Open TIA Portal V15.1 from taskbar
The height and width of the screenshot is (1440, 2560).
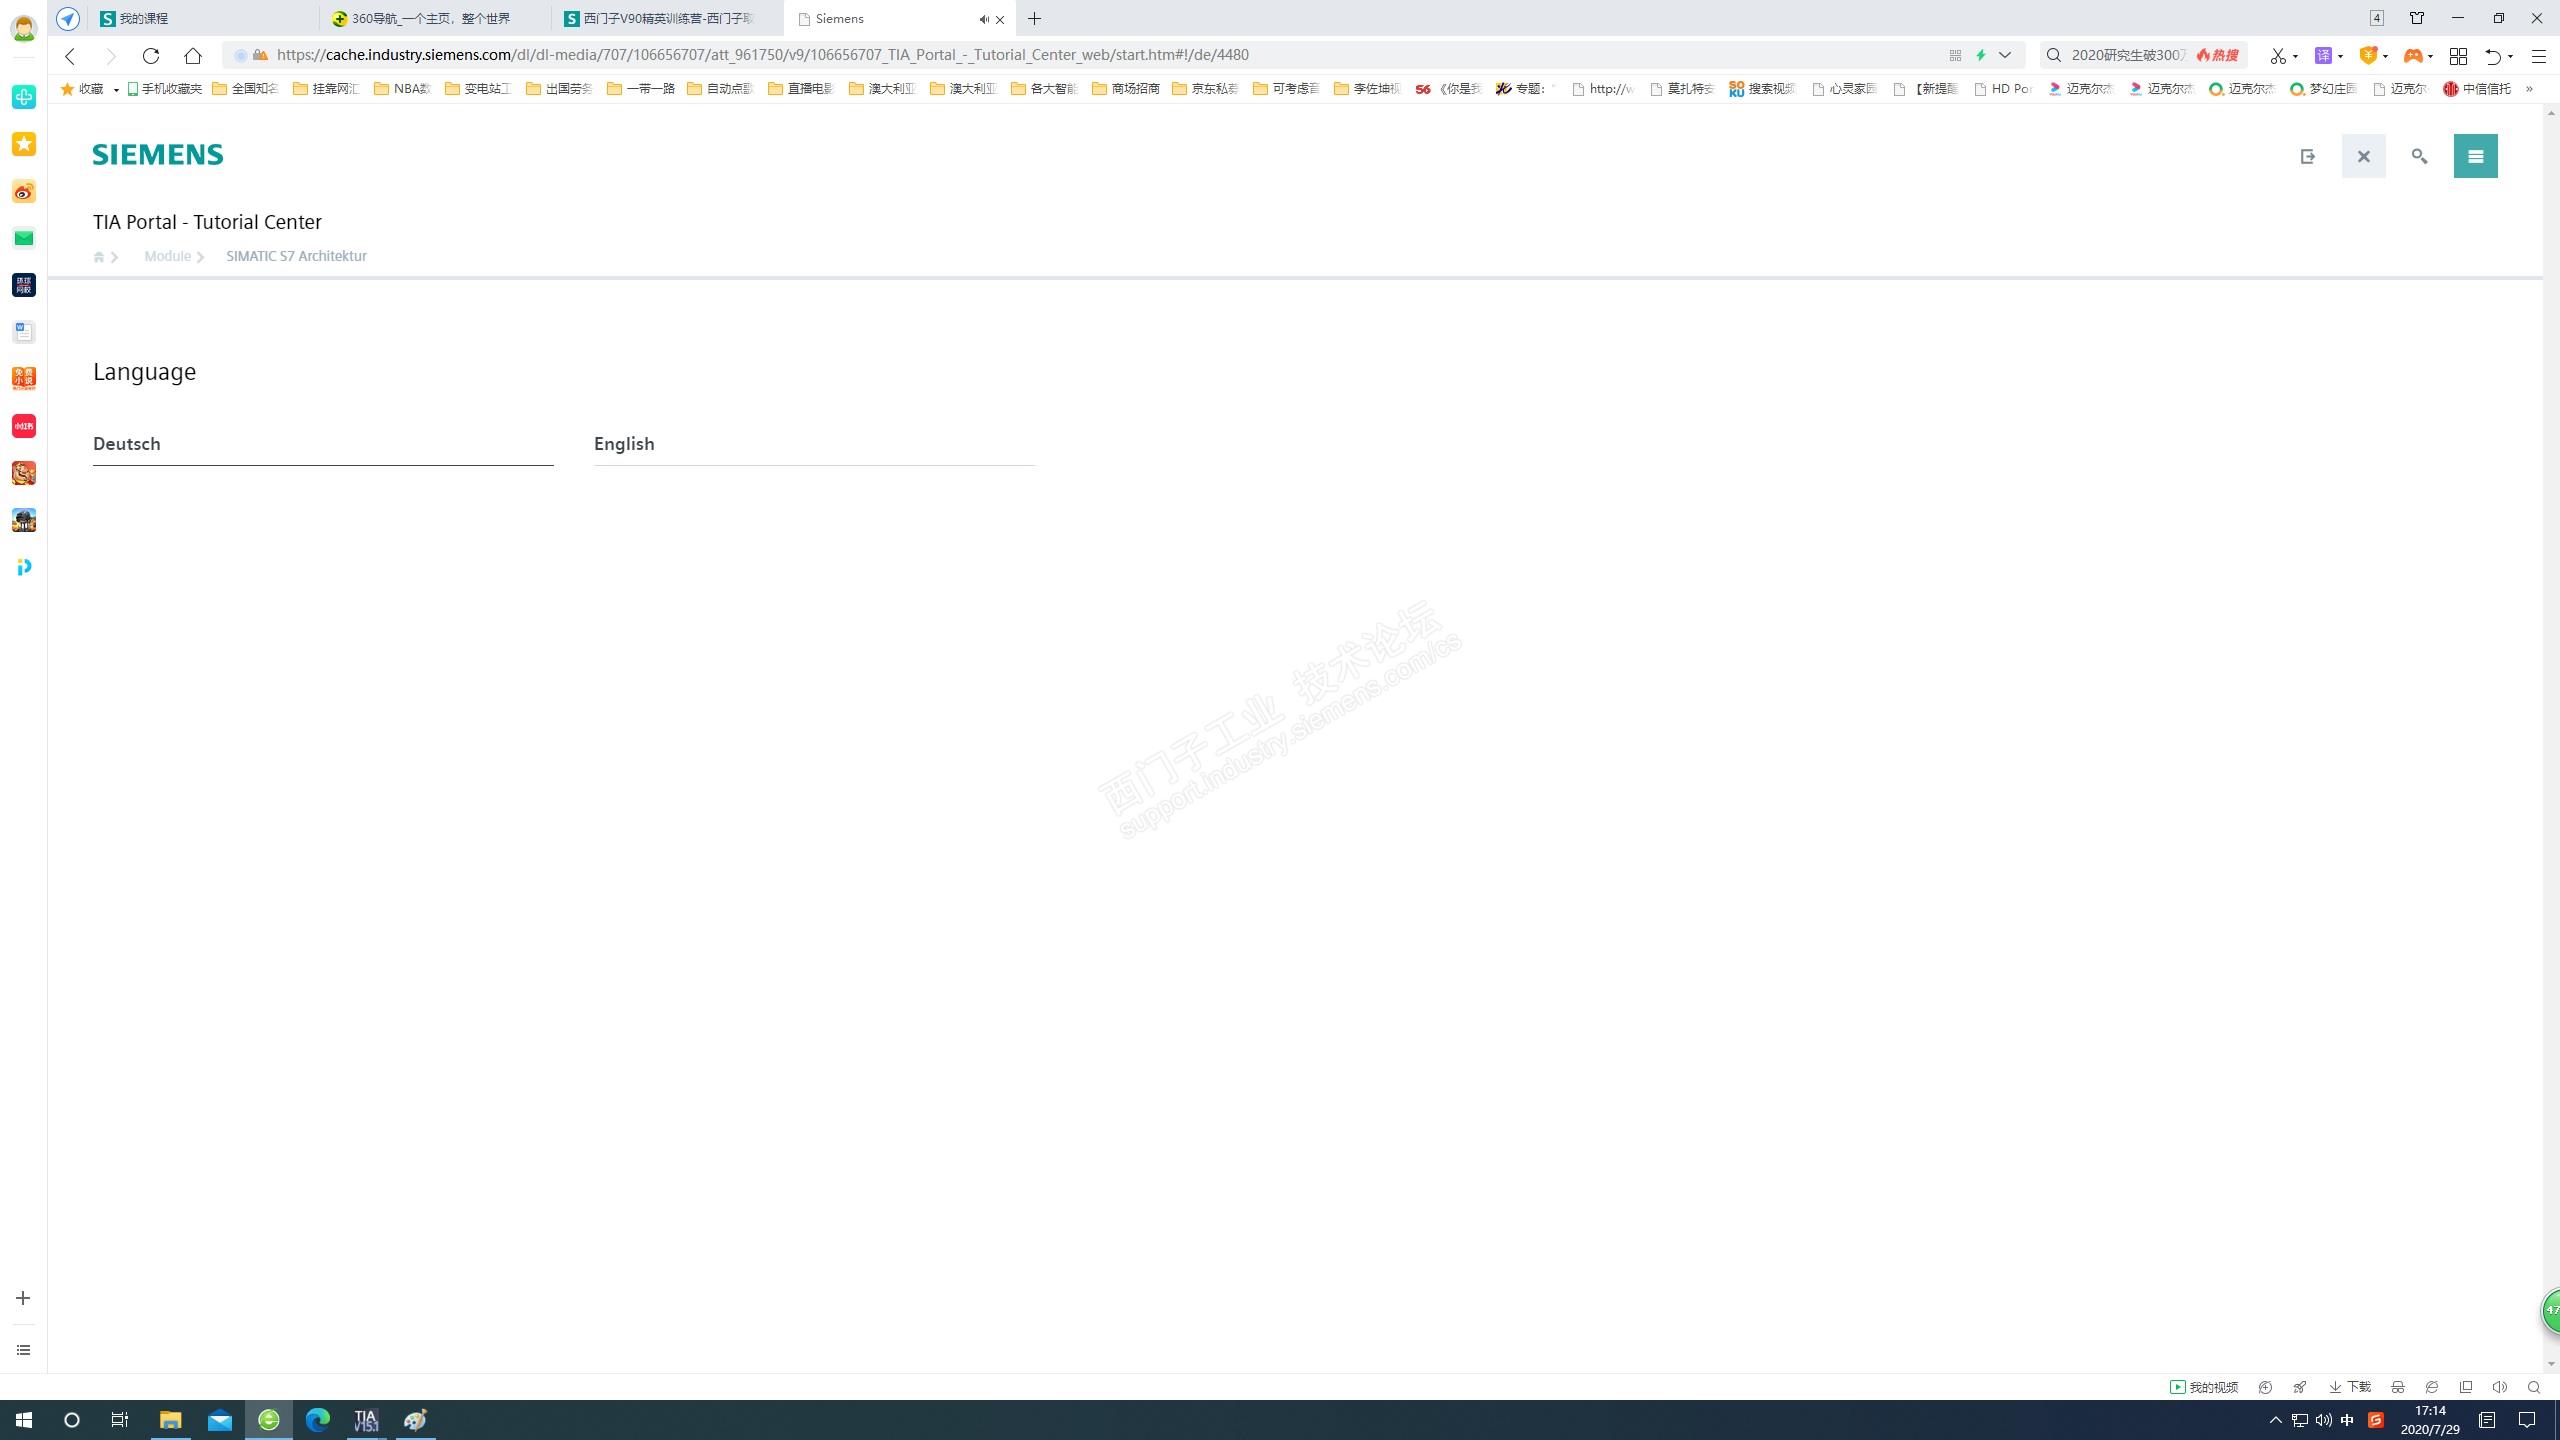coord(366,1420)
